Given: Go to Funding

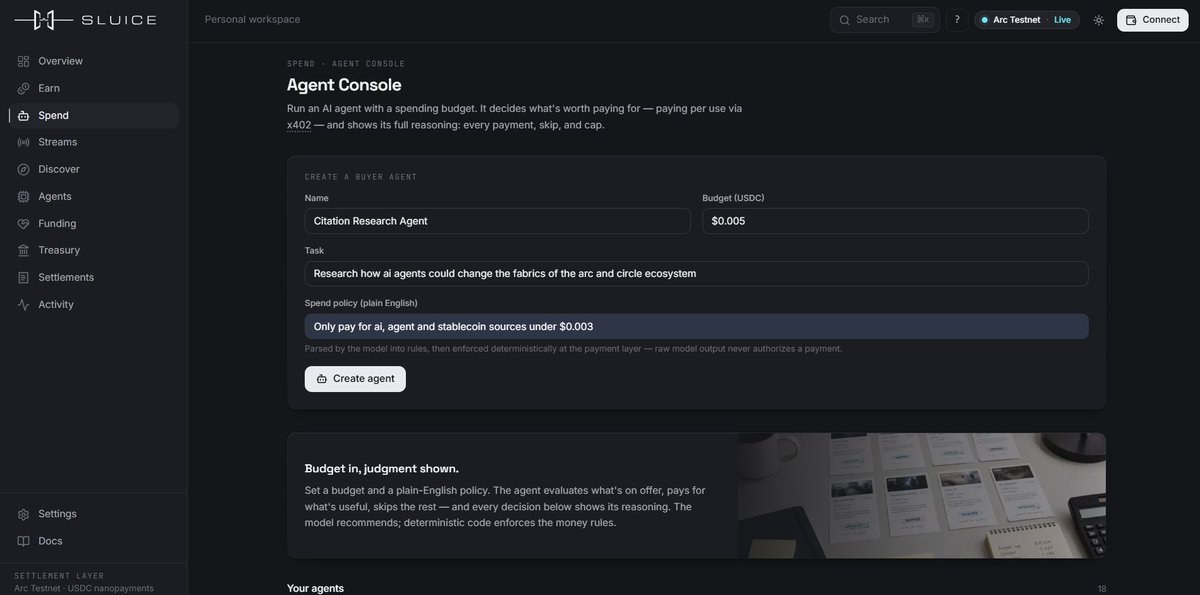Looking at the screenshot, I should point(94,223).
